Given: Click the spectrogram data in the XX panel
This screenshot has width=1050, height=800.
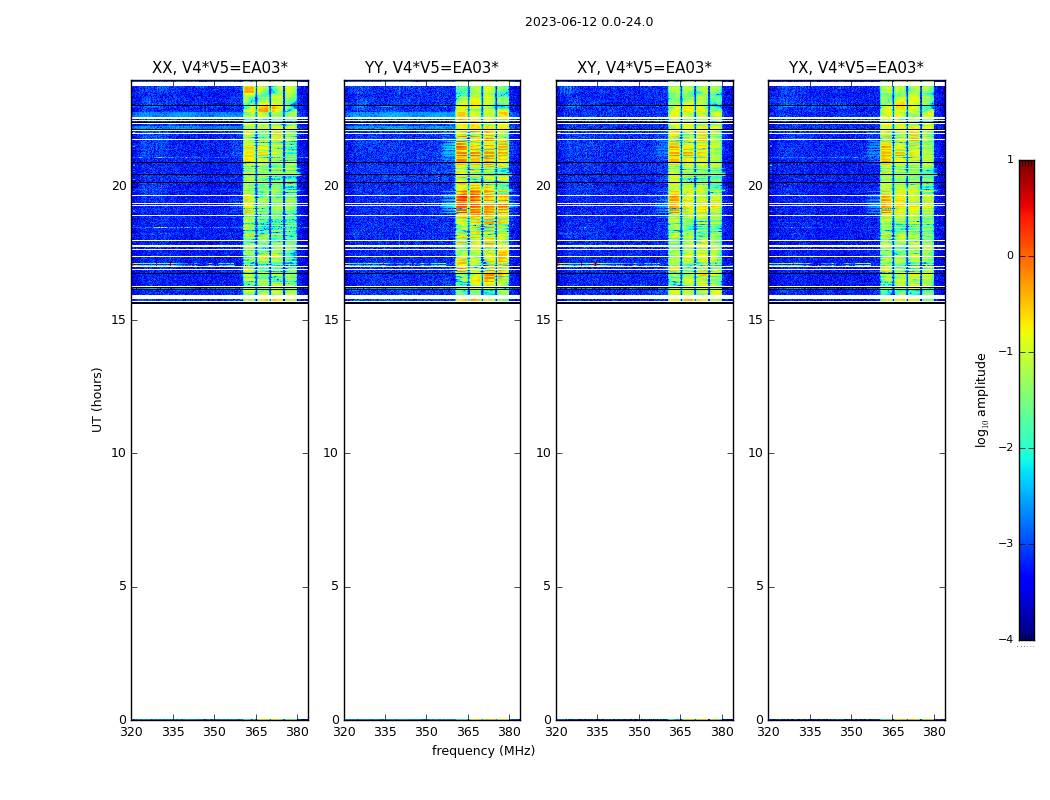Looking at the screenshot, I should [220, 191].
